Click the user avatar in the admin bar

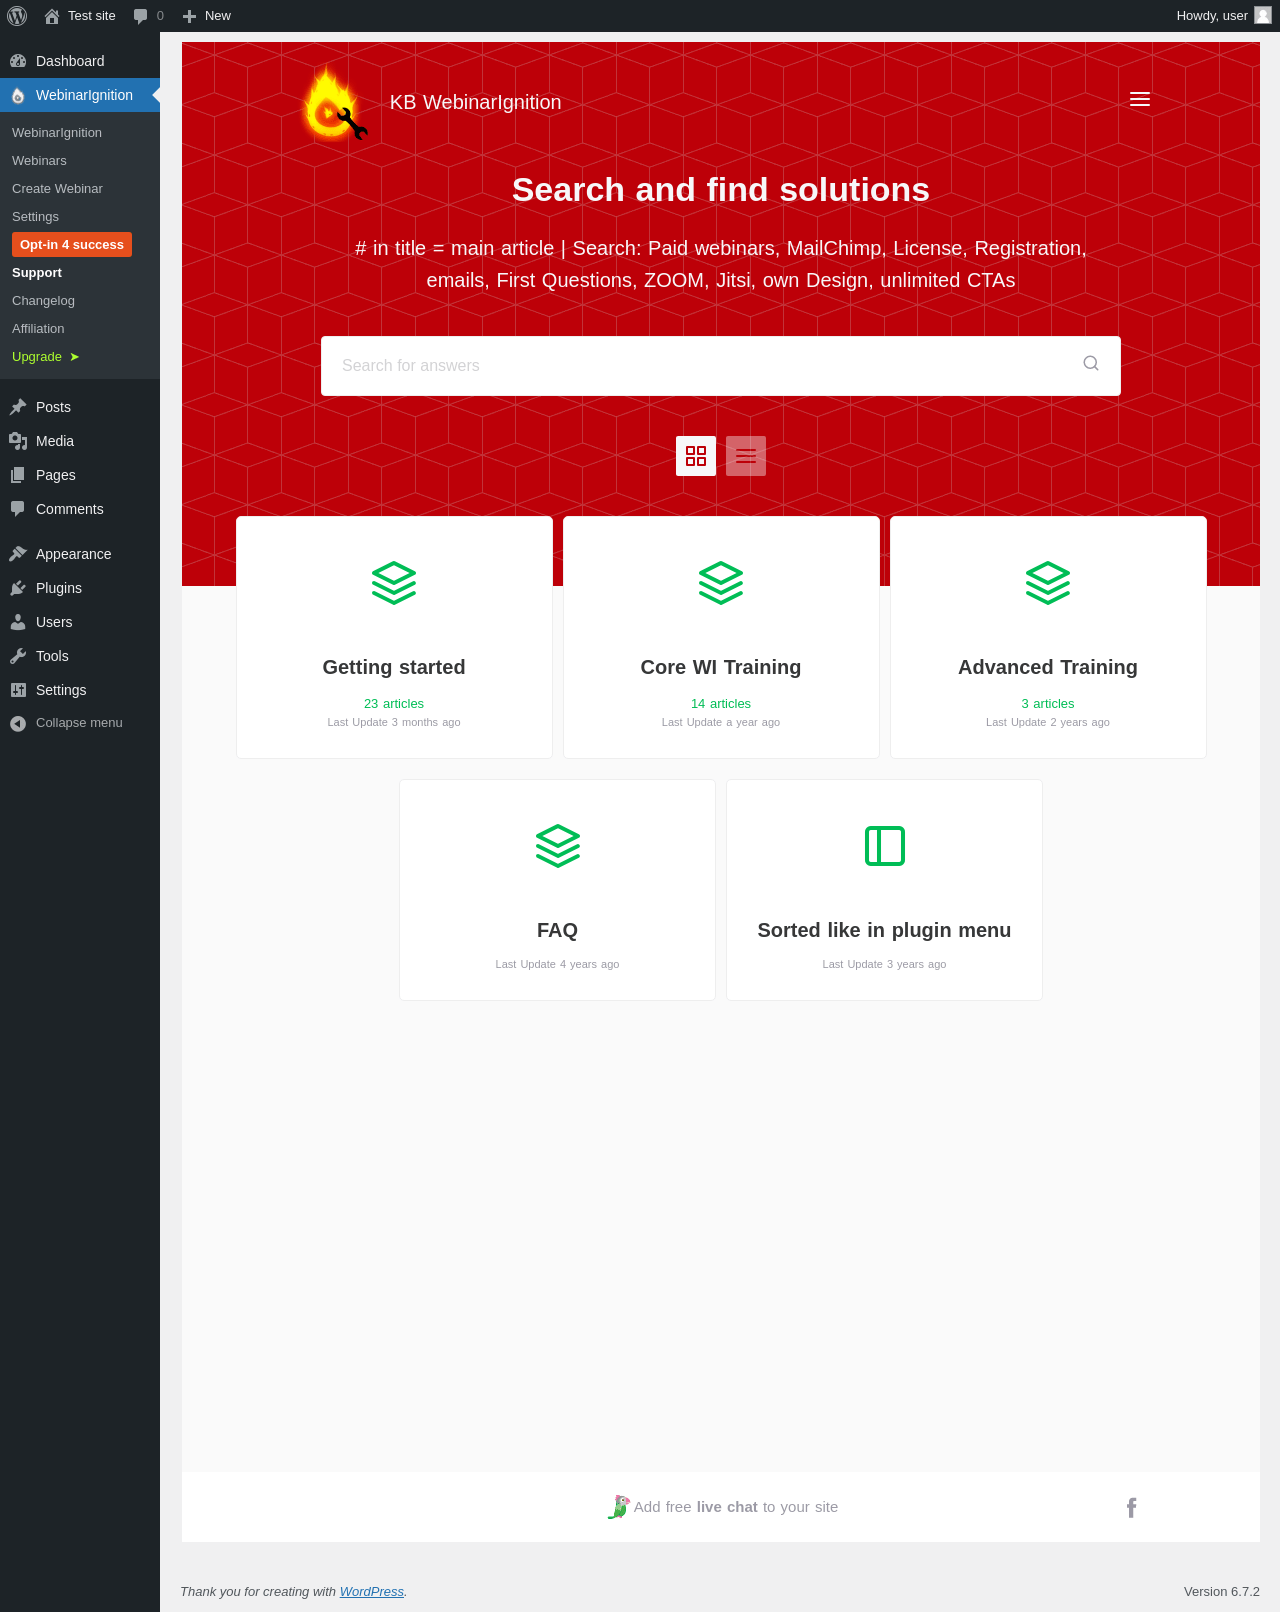pyautogui.click(x=1263, y=15)
